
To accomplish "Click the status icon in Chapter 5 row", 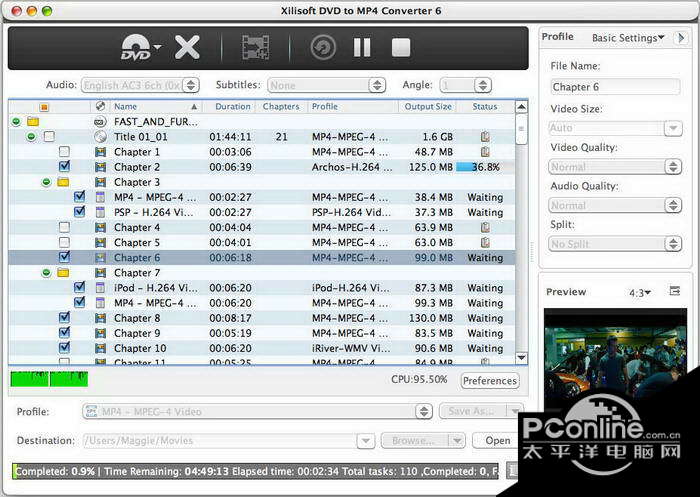I will click(485, 242).
